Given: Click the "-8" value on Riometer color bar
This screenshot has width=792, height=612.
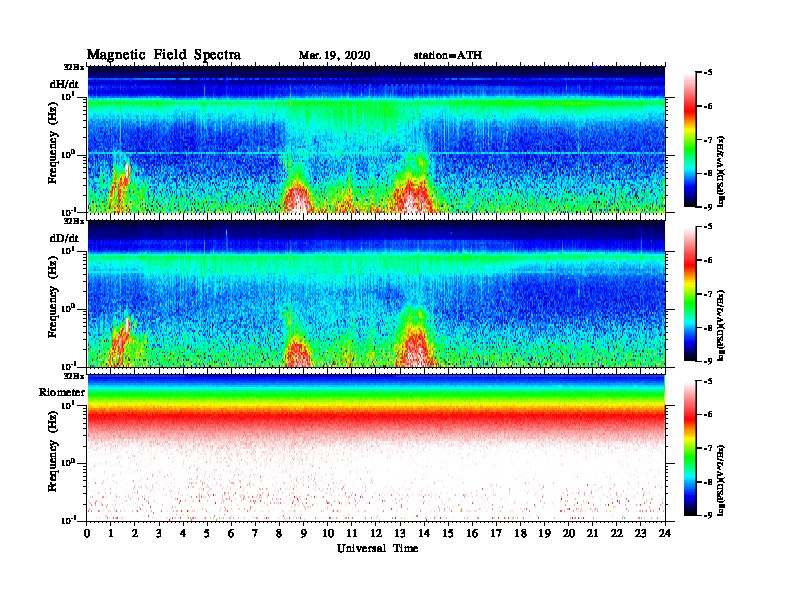Looking at the screenshot, I should [x=708, y=482].
